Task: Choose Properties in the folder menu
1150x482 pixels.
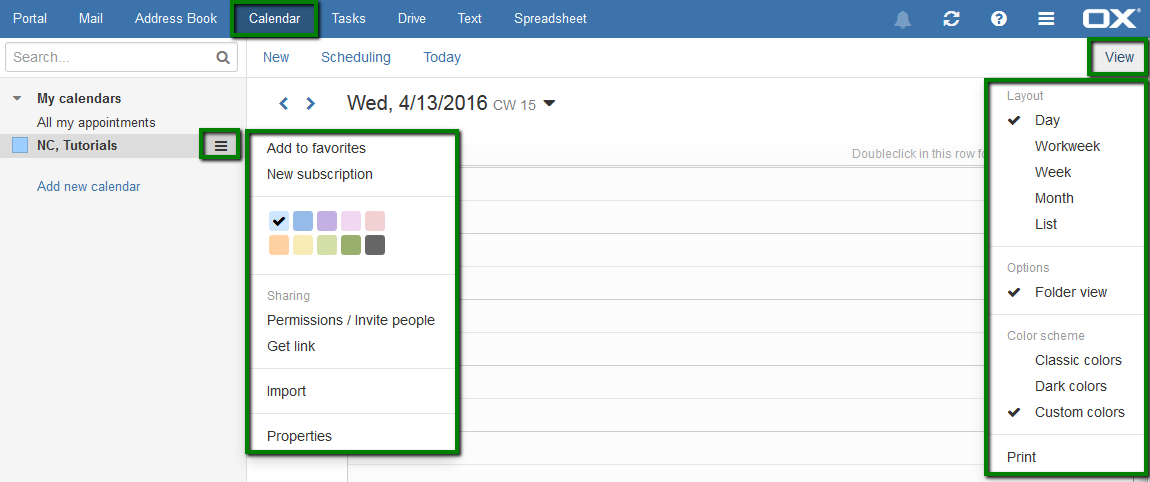Action: coord(299,437)
